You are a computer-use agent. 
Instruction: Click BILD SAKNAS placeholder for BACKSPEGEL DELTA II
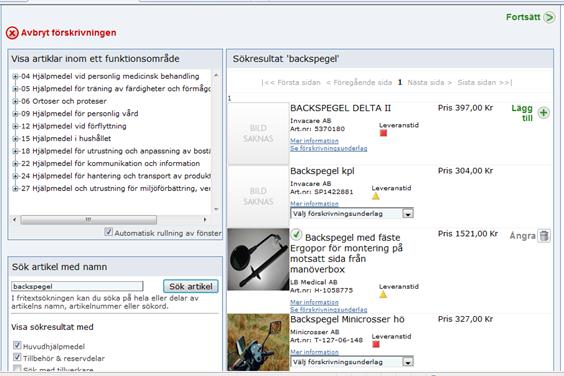pos(258,133)
